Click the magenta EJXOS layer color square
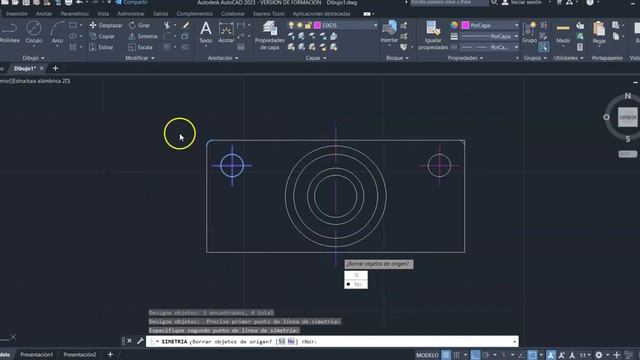The image size is (640, 360). pos(317,25)
